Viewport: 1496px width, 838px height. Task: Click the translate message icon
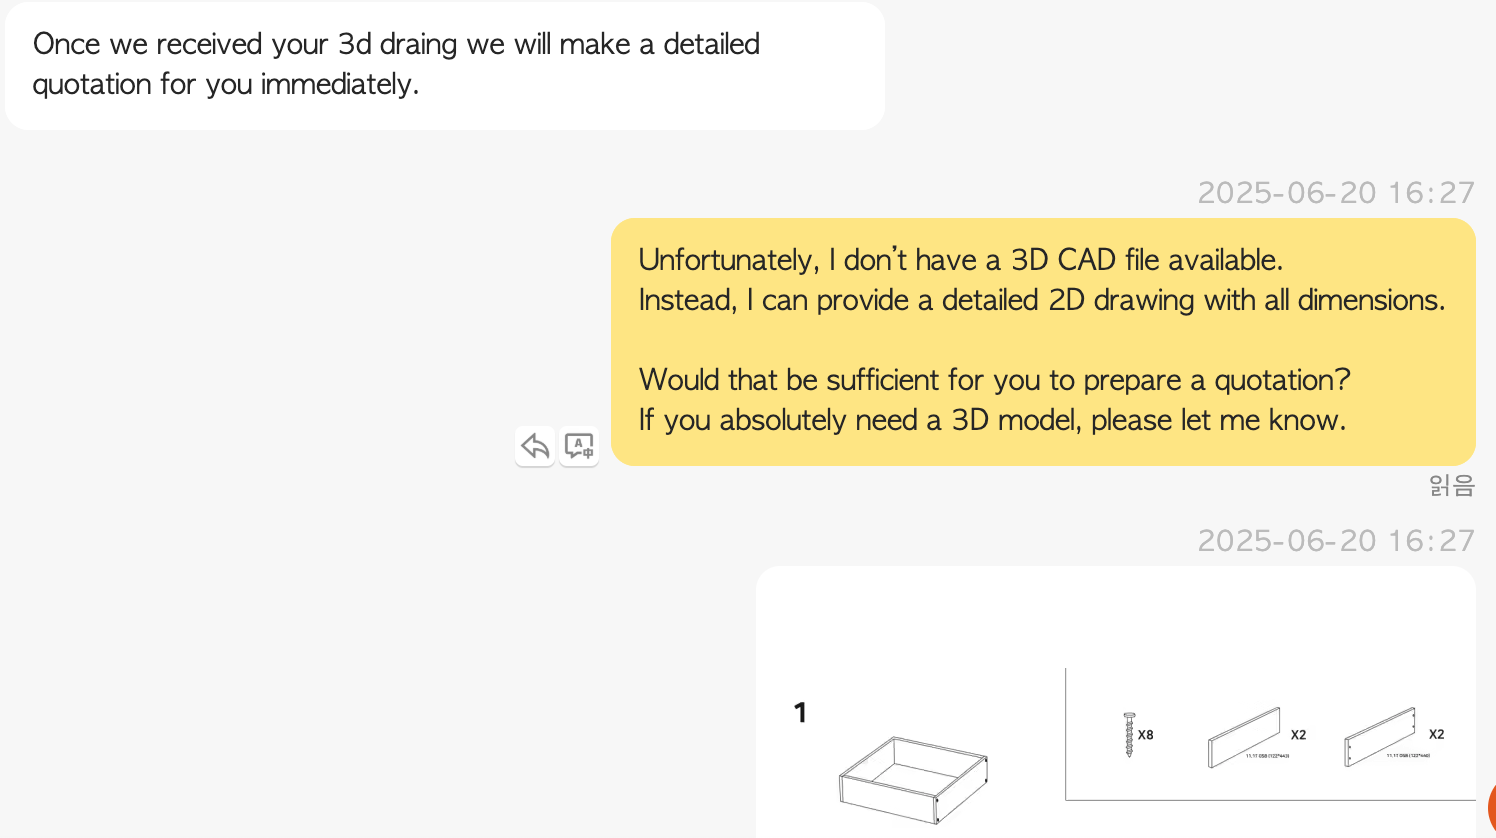[x=579, y=446]
